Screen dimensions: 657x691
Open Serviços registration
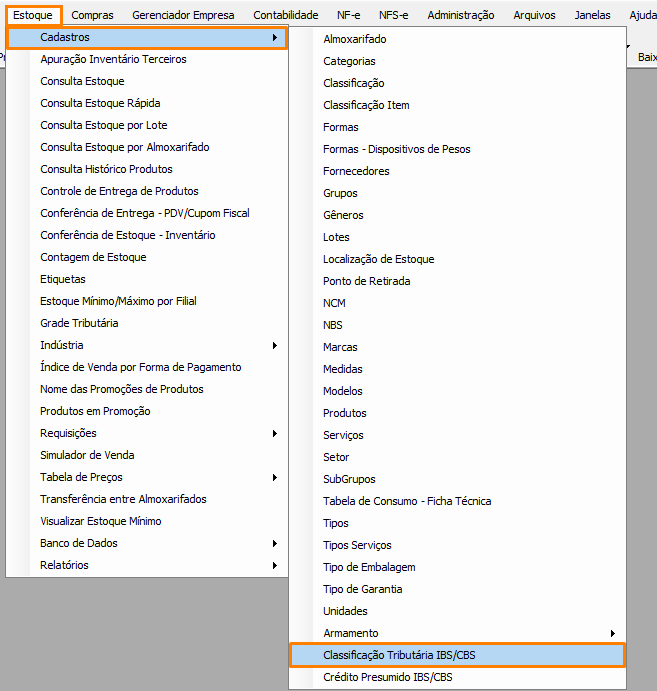pos(457,435)
